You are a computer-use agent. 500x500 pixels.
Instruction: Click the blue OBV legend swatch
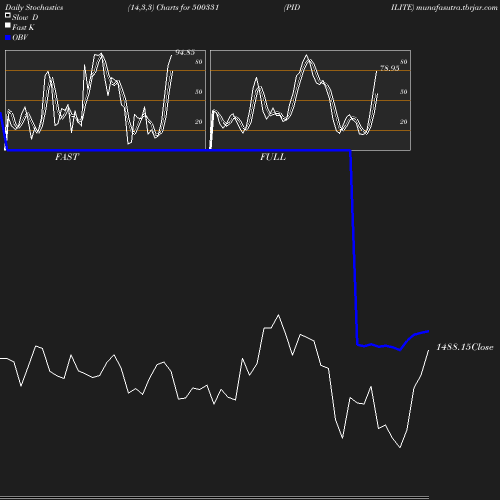[x=8, y=38]
